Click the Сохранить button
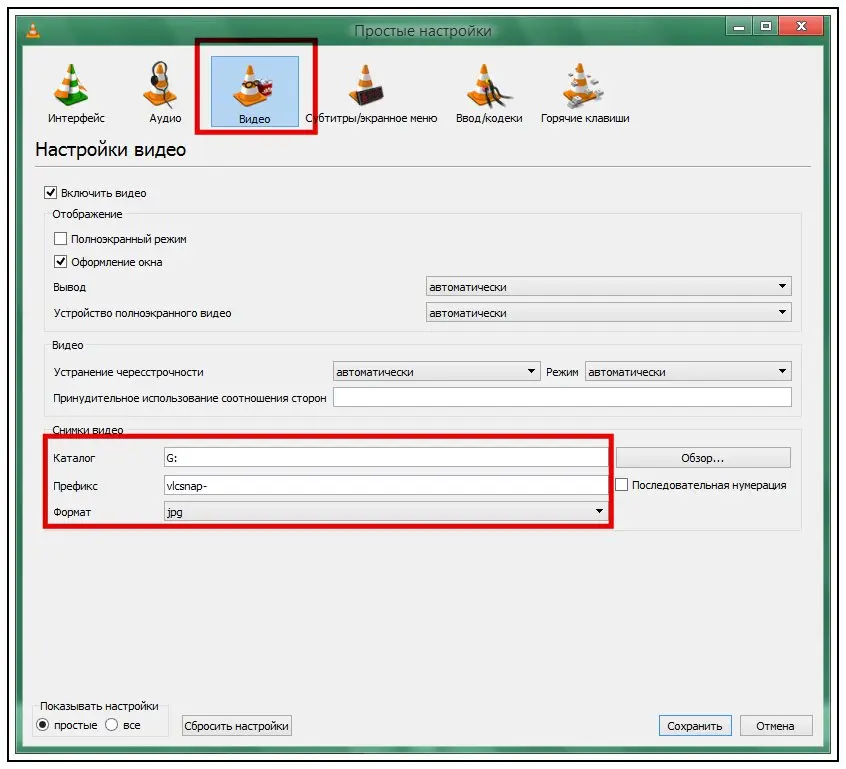Viewport: 846px width, 769px height. (x=694, y=726)
